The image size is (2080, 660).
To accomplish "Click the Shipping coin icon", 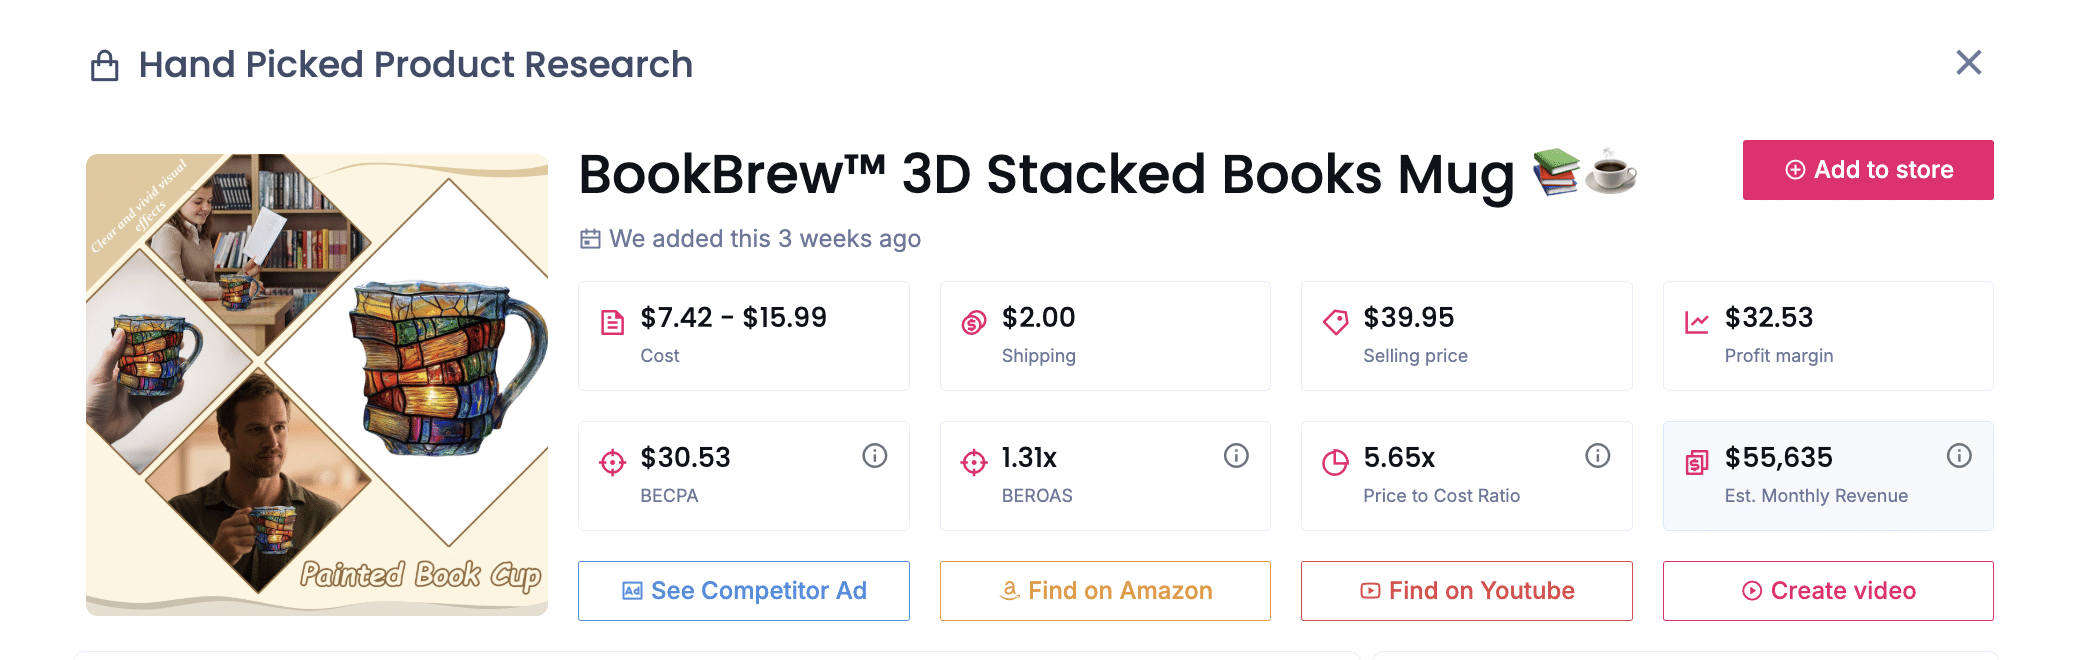I will click(974, 322).
